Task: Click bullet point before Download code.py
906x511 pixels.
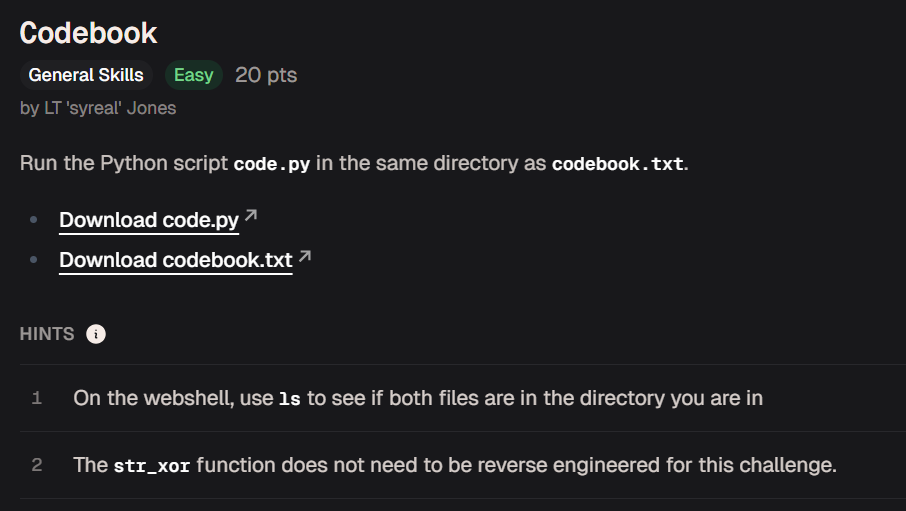Action: coord(34,220)
